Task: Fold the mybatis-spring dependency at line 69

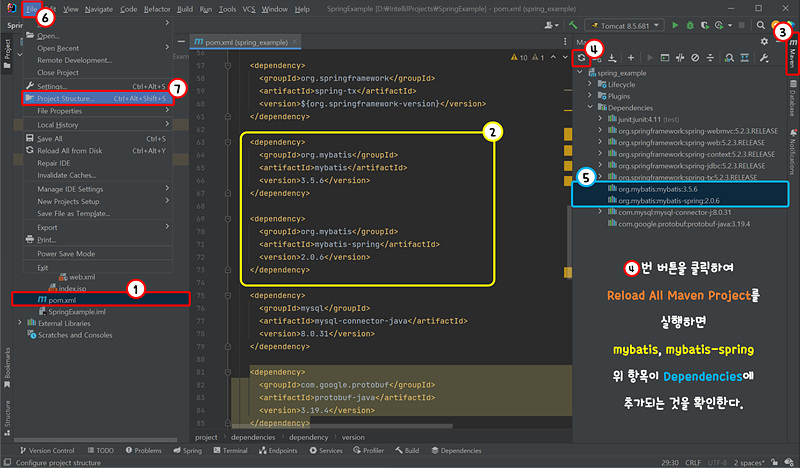Action: click(228, 219)
